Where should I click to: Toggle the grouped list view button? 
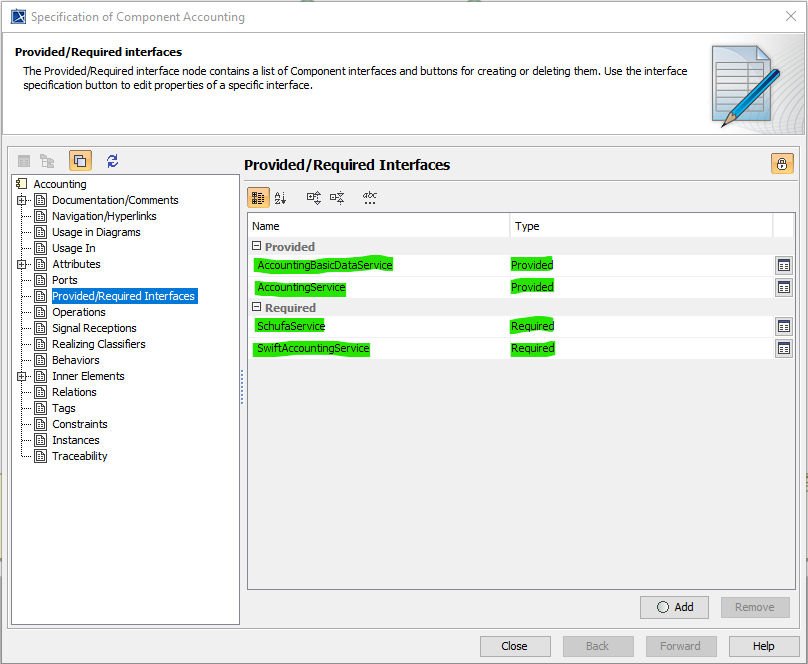258,198
